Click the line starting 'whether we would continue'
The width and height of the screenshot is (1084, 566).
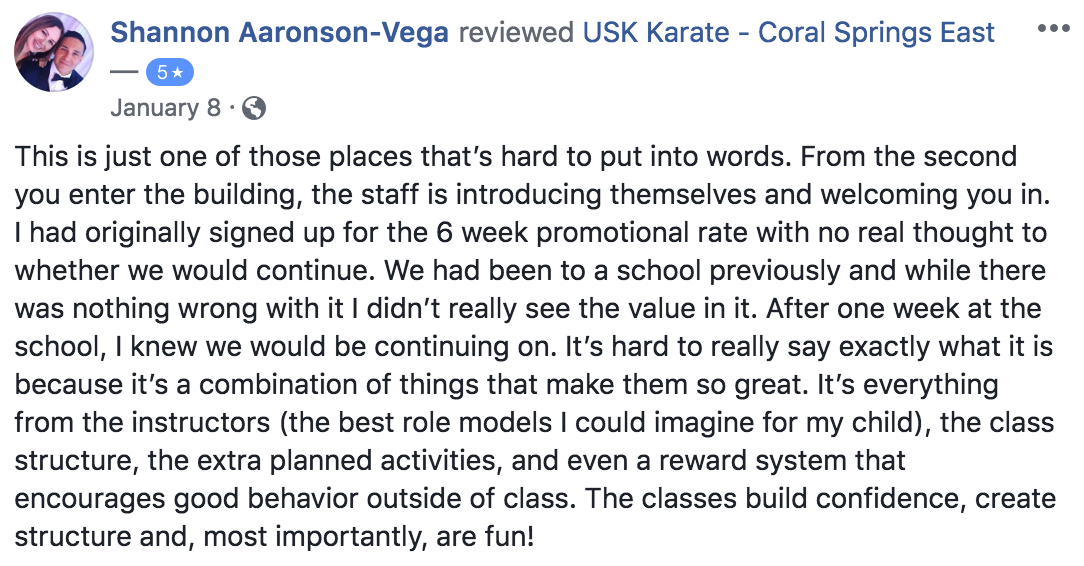(530, 271)
